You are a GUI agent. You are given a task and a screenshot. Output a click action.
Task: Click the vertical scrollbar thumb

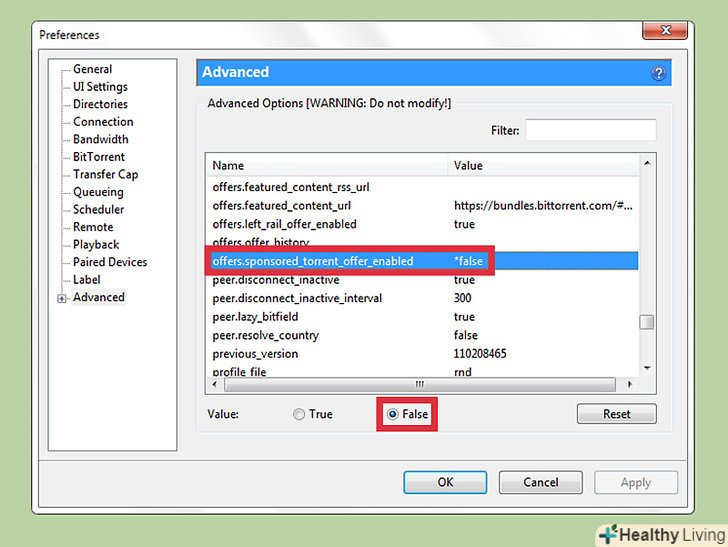pos(647,322)
